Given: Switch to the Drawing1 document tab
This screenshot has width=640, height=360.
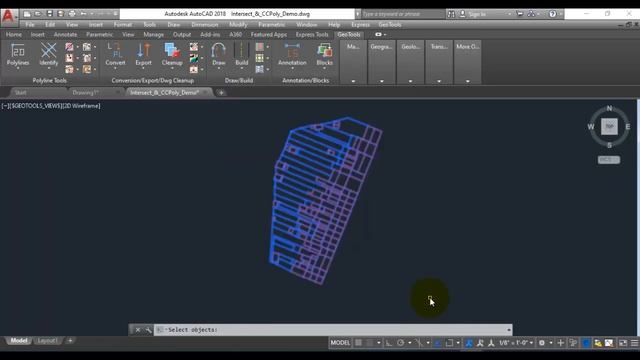Looking at the screenshot, I should pos(86,93).
